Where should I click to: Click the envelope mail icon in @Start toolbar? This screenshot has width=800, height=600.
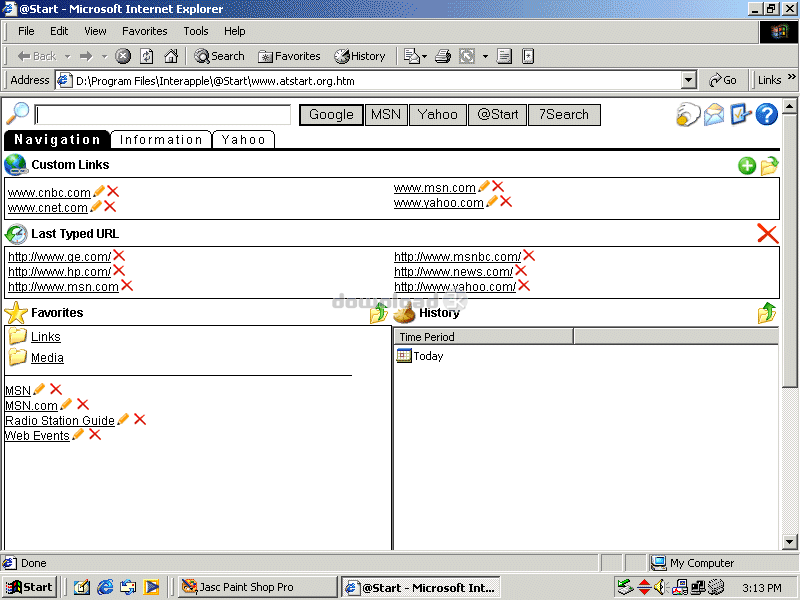[x=714, y=114]
